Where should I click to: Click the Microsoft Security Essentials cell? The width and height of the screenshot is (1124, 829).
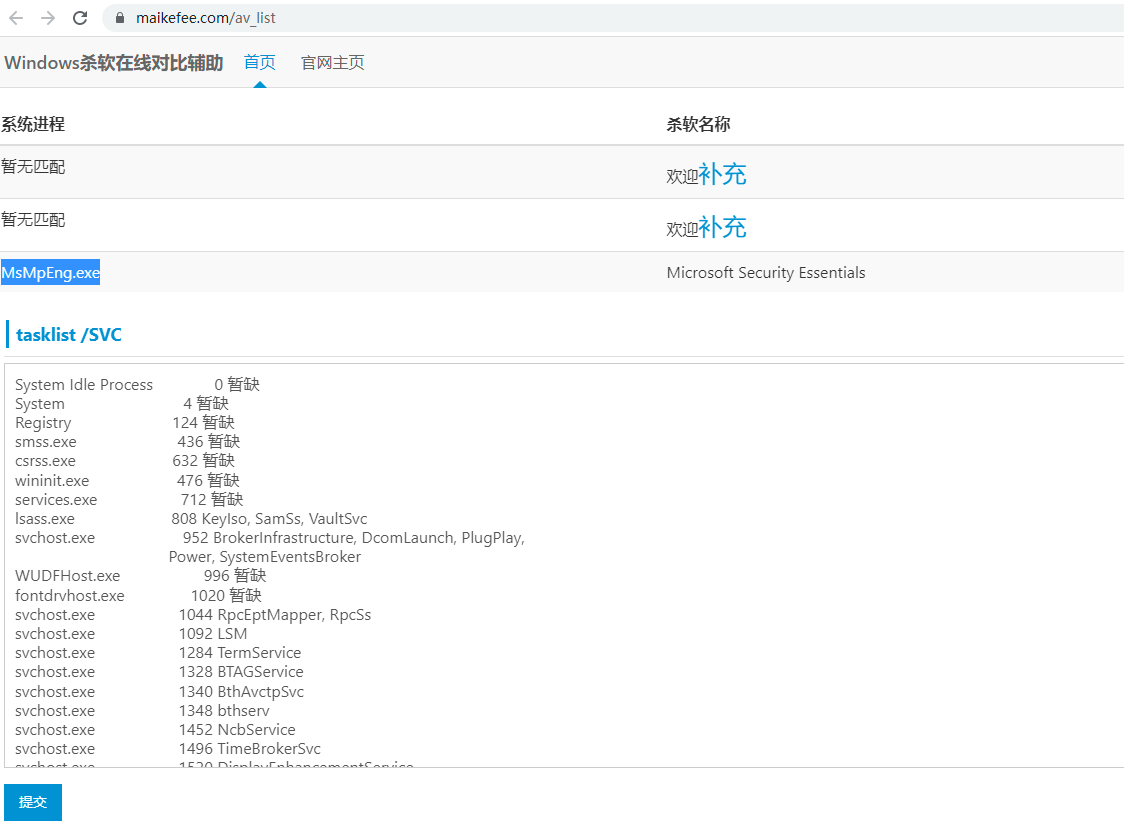tap(766, 273)
